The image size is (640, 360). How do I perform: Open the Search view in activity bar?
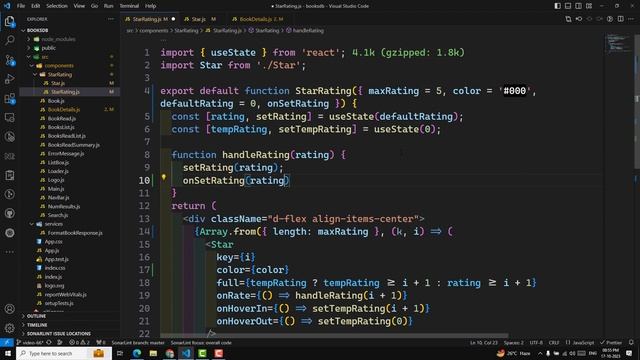9,40
